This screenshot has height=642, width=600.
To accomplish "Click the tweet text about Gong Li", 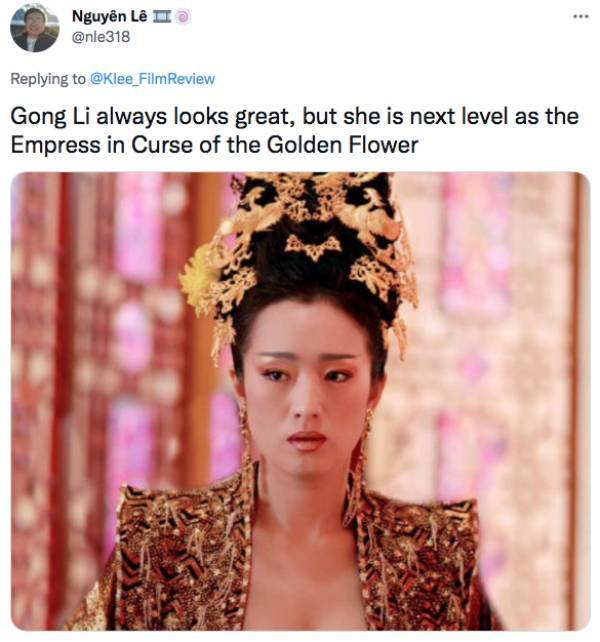I will pos(294,130).
